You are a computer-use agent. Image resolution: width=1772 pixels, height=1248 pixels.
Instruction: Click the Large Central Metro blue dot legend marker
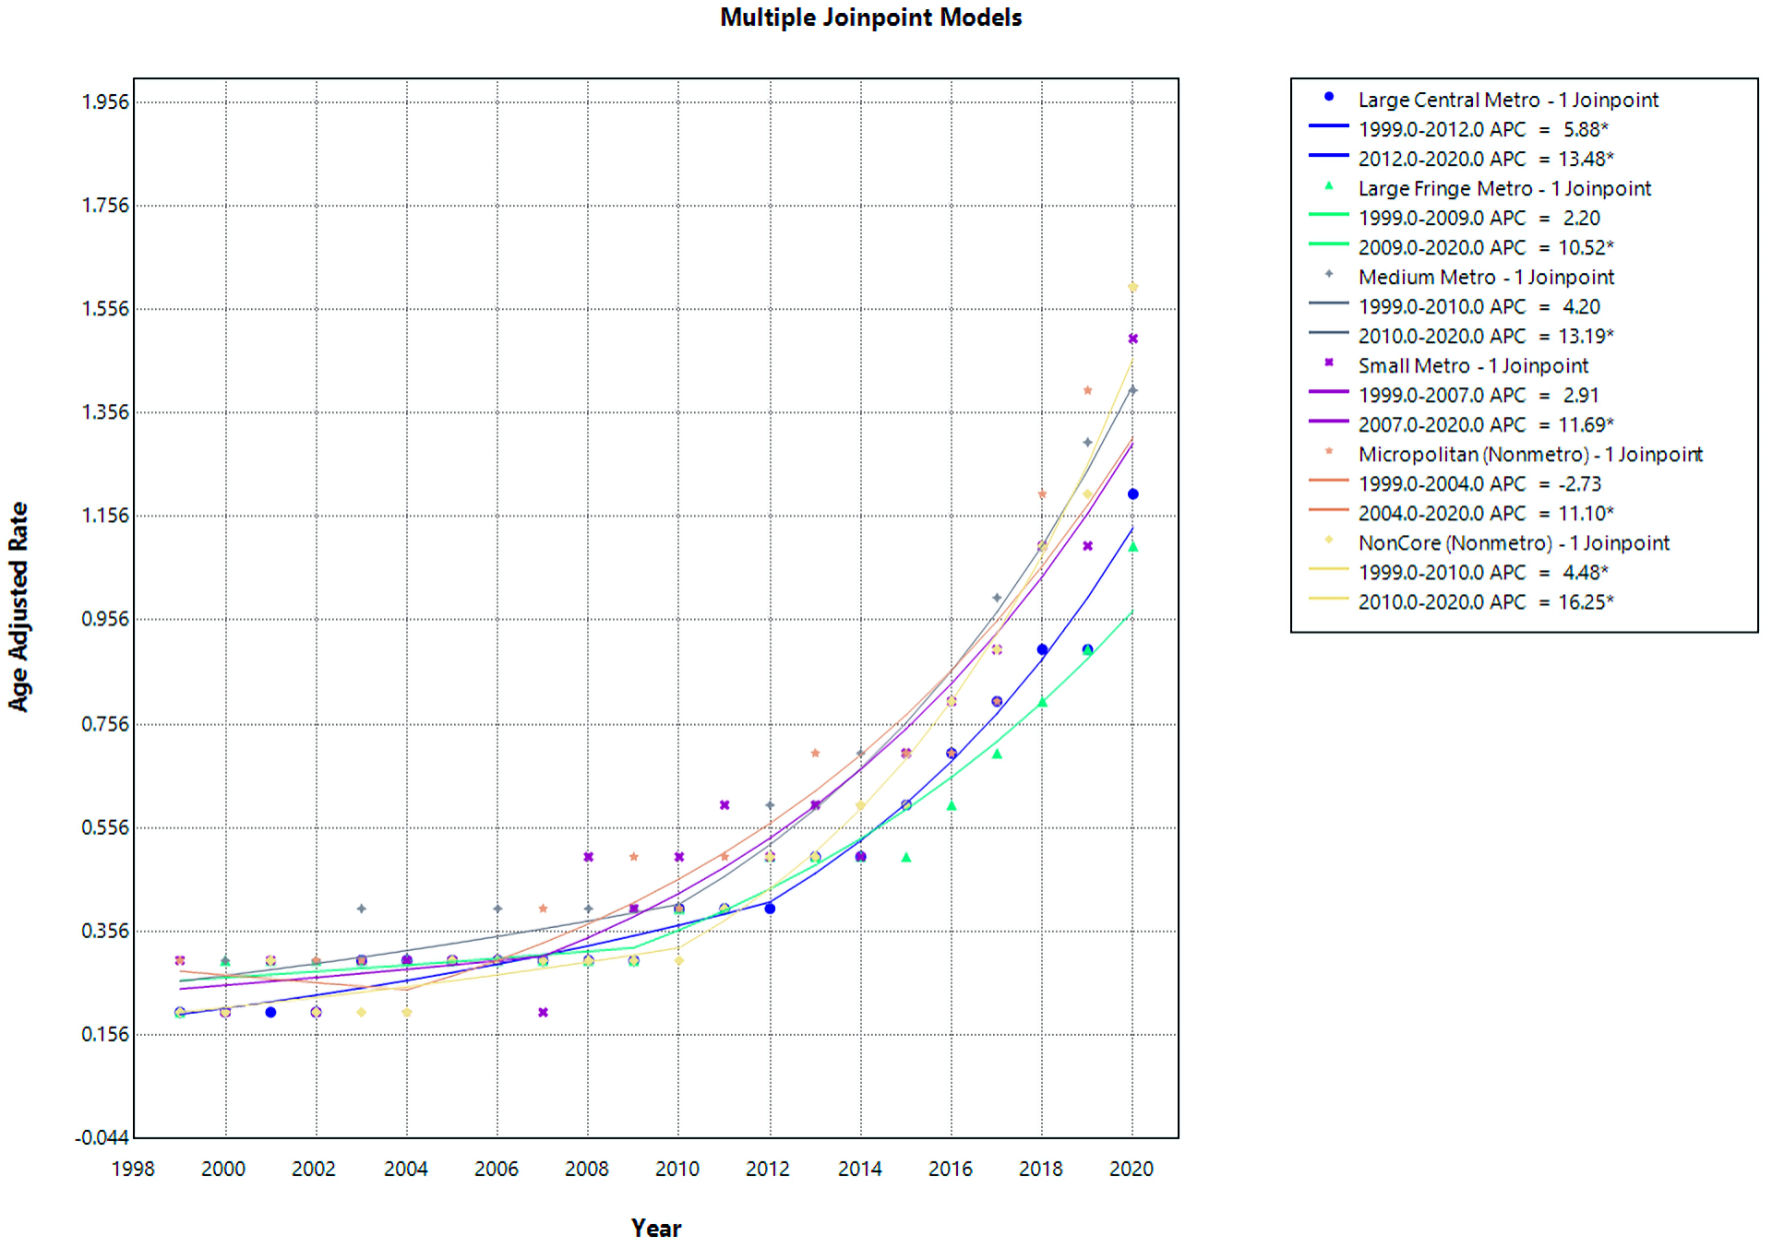point(1329,97)
